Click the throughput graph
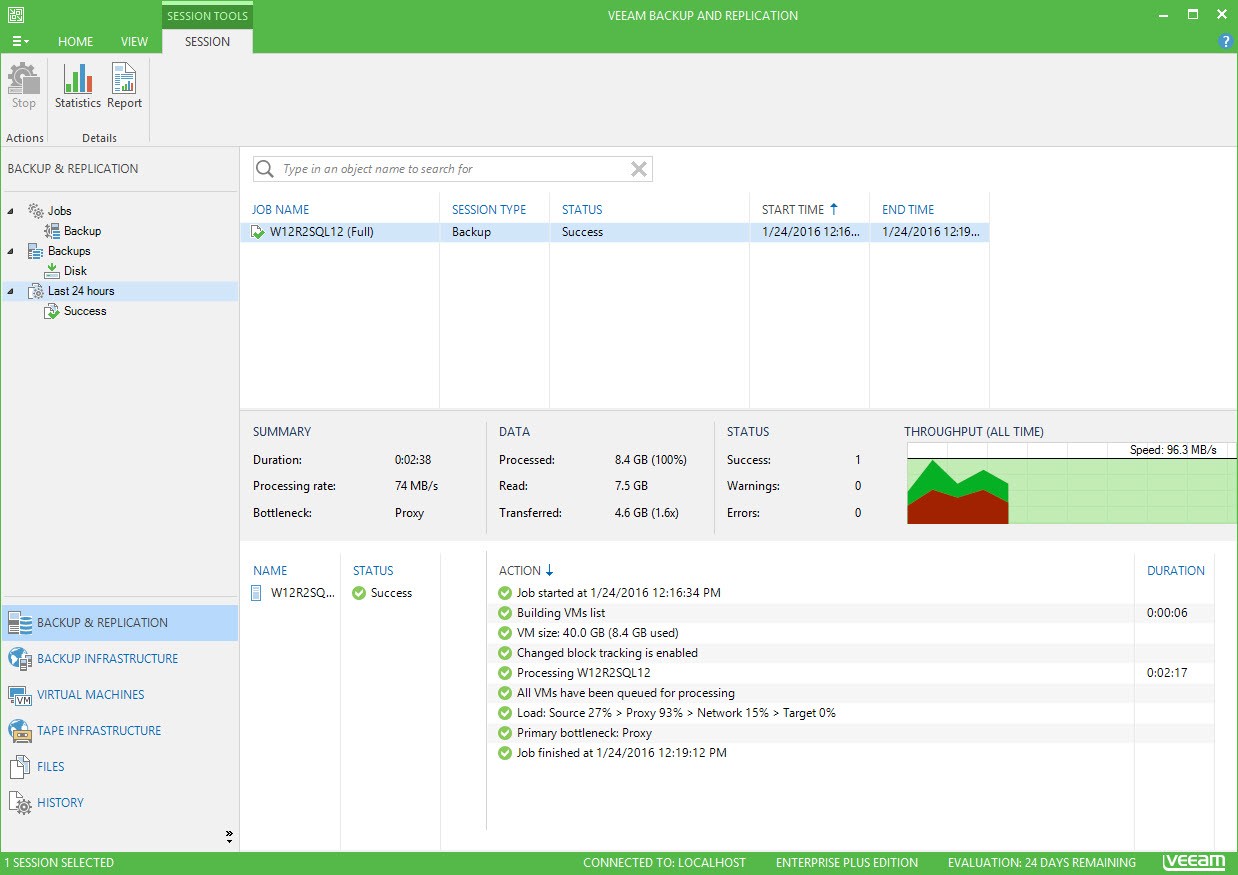The width and height of the screenshot is (1238, 875). (x=1070, y=483)
